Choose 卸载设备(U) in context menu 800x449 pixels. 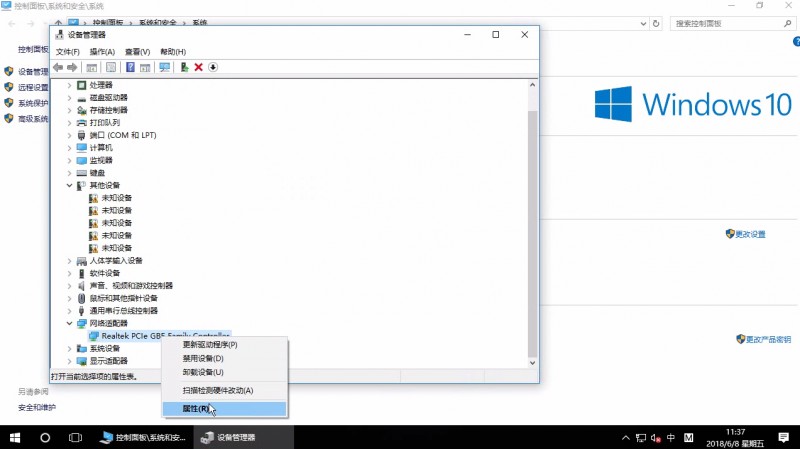pos(224,372)
